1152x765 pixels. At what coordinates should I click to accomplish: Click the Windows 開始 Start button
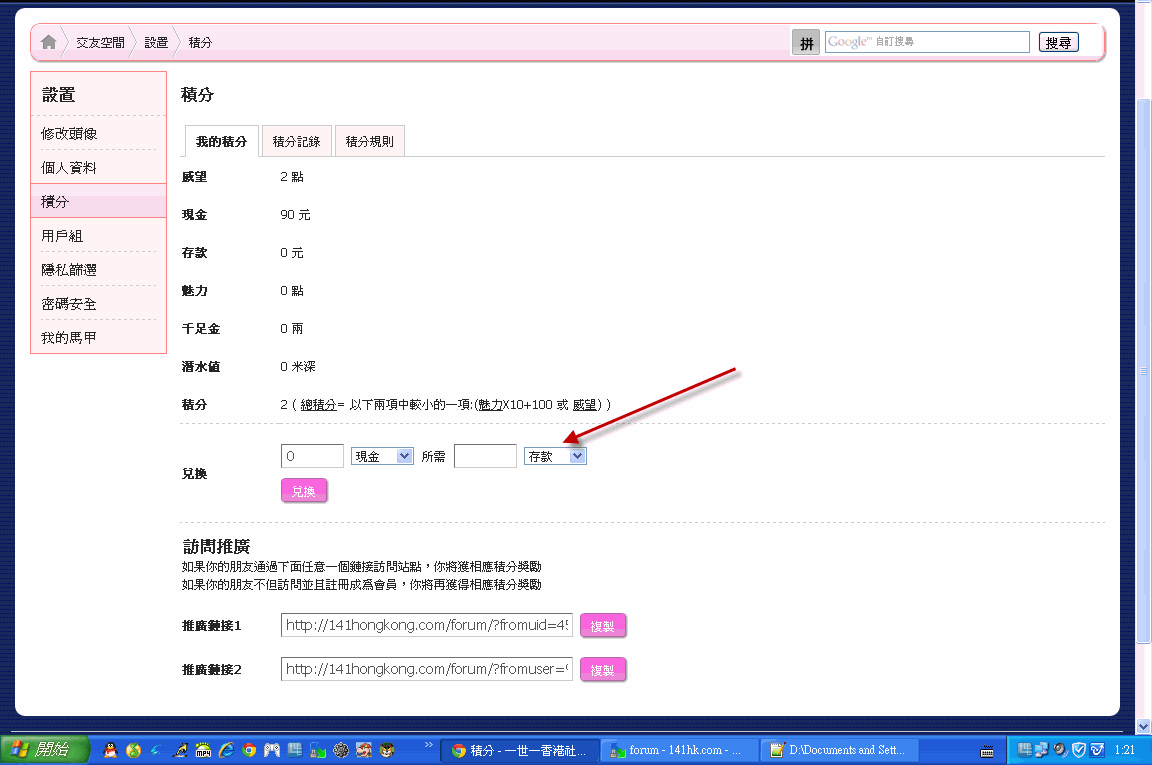[45, 750]
